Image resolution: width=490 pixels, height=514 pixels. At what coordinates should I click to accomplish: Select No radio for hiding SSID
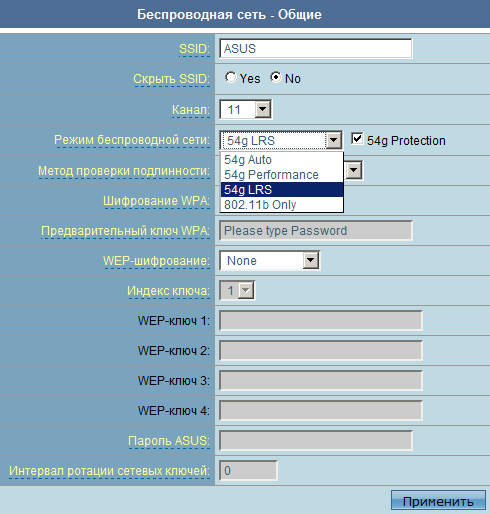[x=276, y=77]
